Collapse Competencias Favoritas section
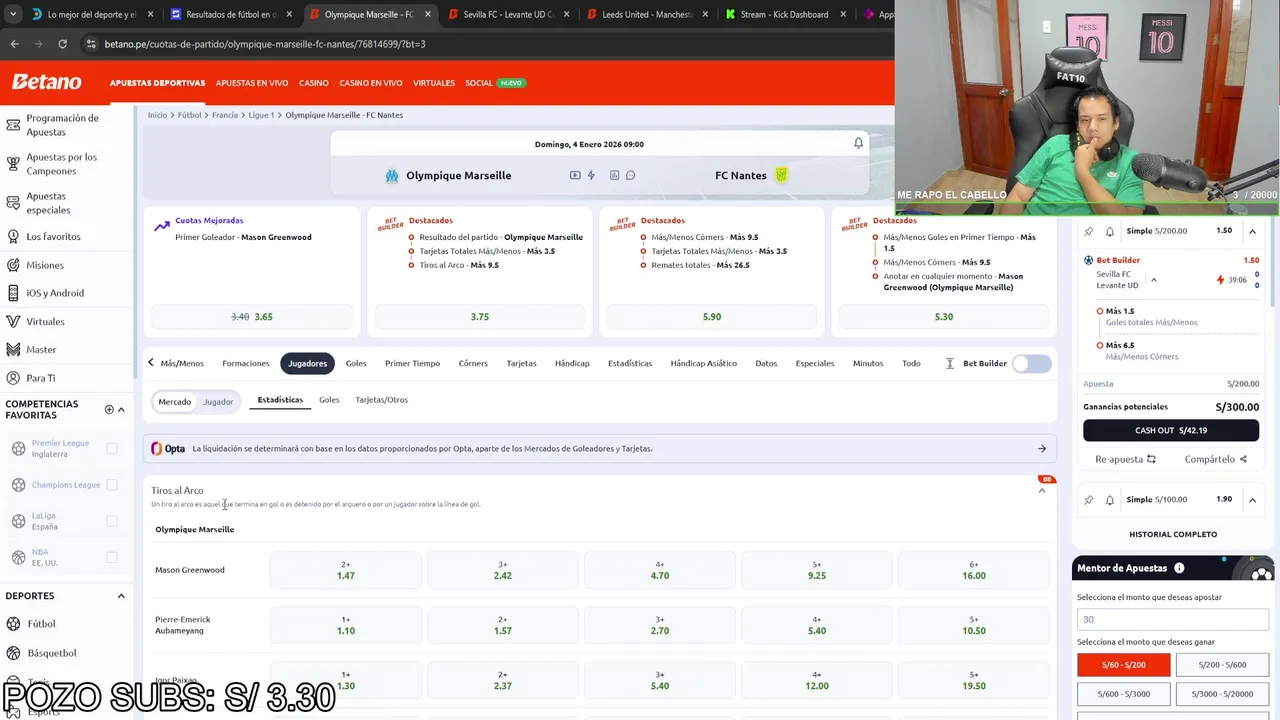Image resolution: width=1280 pixels, height=720 pixels. coord(121,409)
